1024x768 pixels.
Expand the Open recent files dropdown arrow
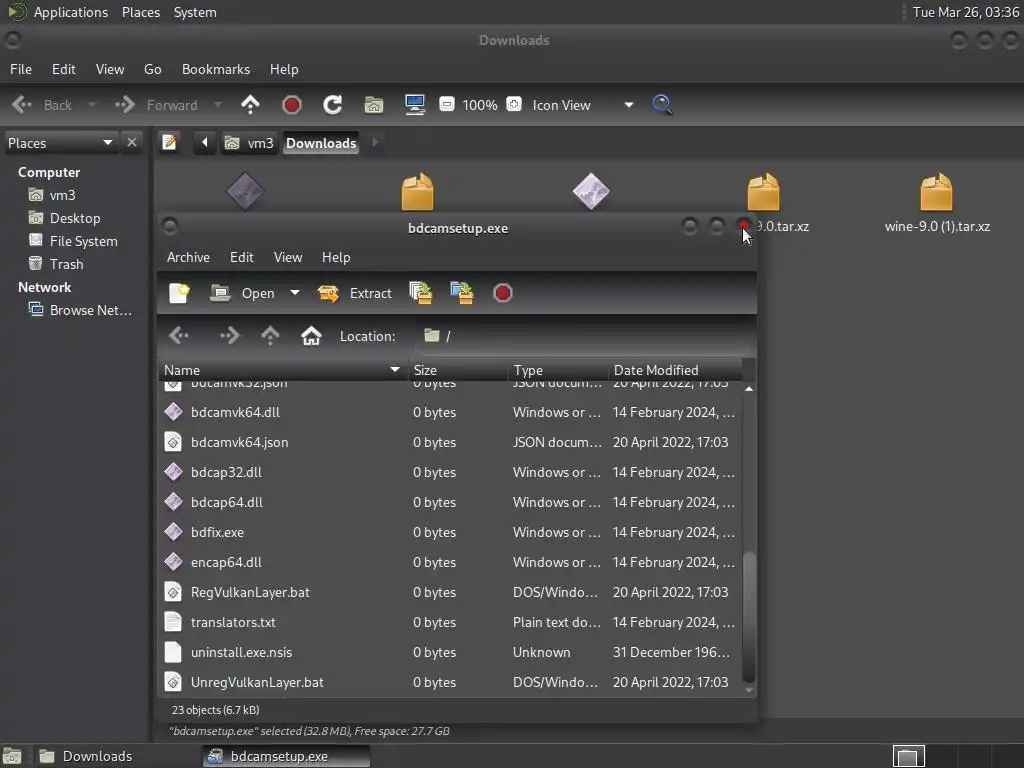pyautogui.click(x=295, y=293)
